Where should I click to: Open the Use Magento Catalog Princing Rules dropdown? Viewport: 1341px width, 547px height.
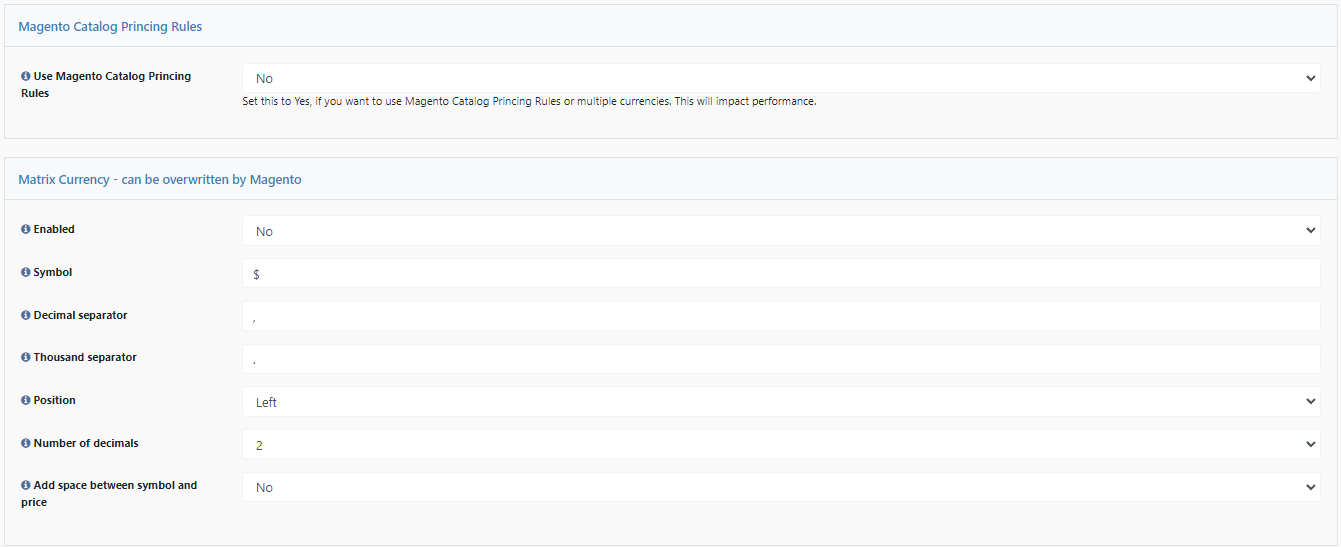coord(781,78)
